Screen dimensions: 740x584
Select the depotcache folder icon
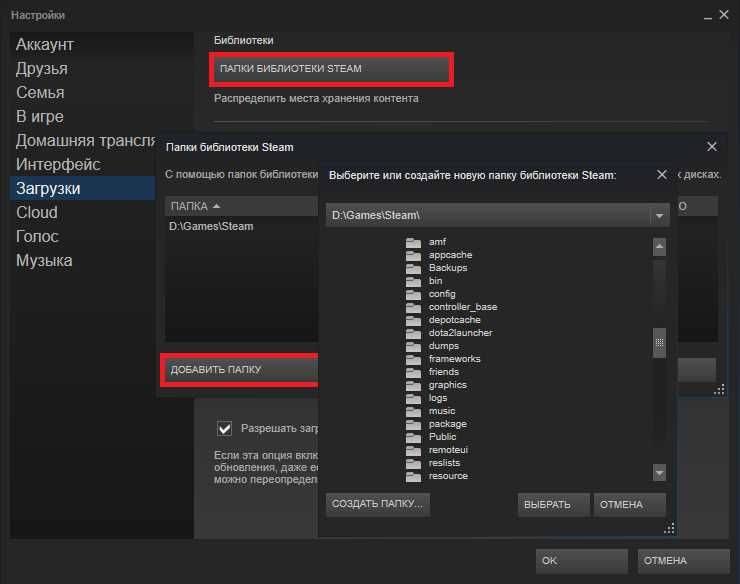coord(413,320)
